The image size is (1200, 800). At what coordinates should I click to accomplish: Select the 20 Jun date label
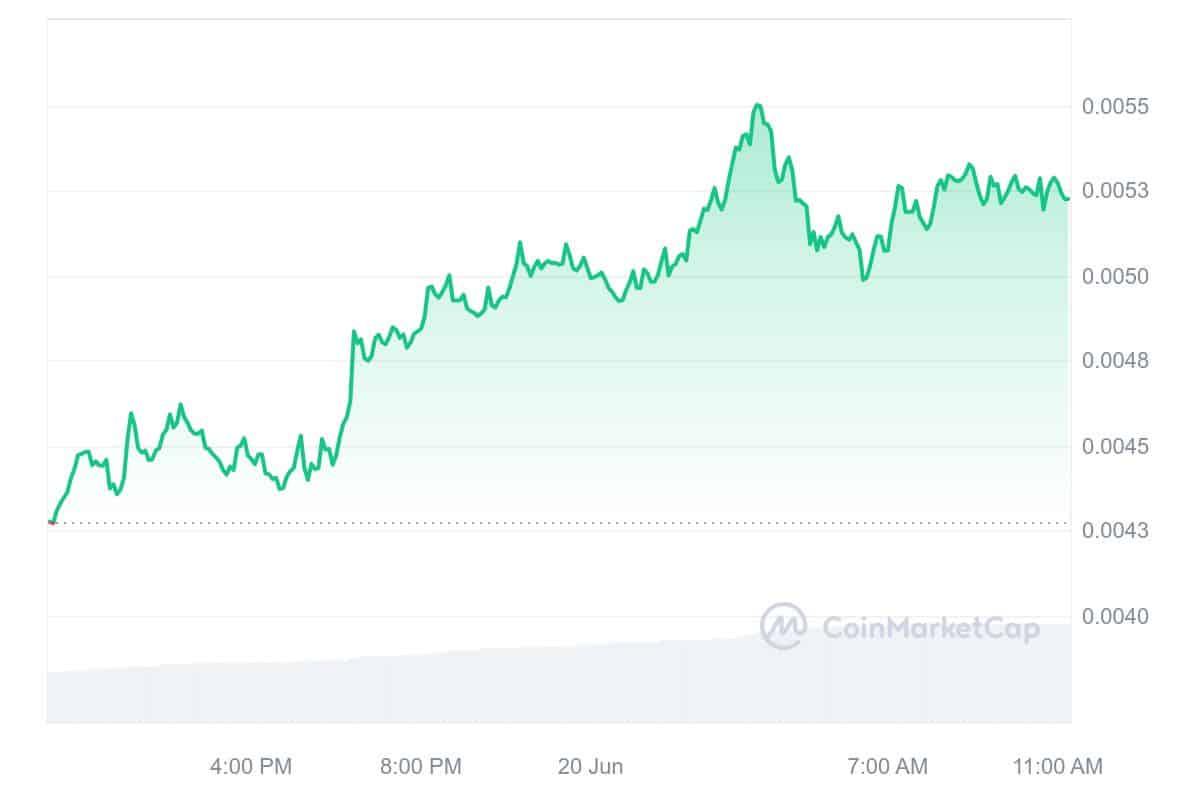coord(590,767)
